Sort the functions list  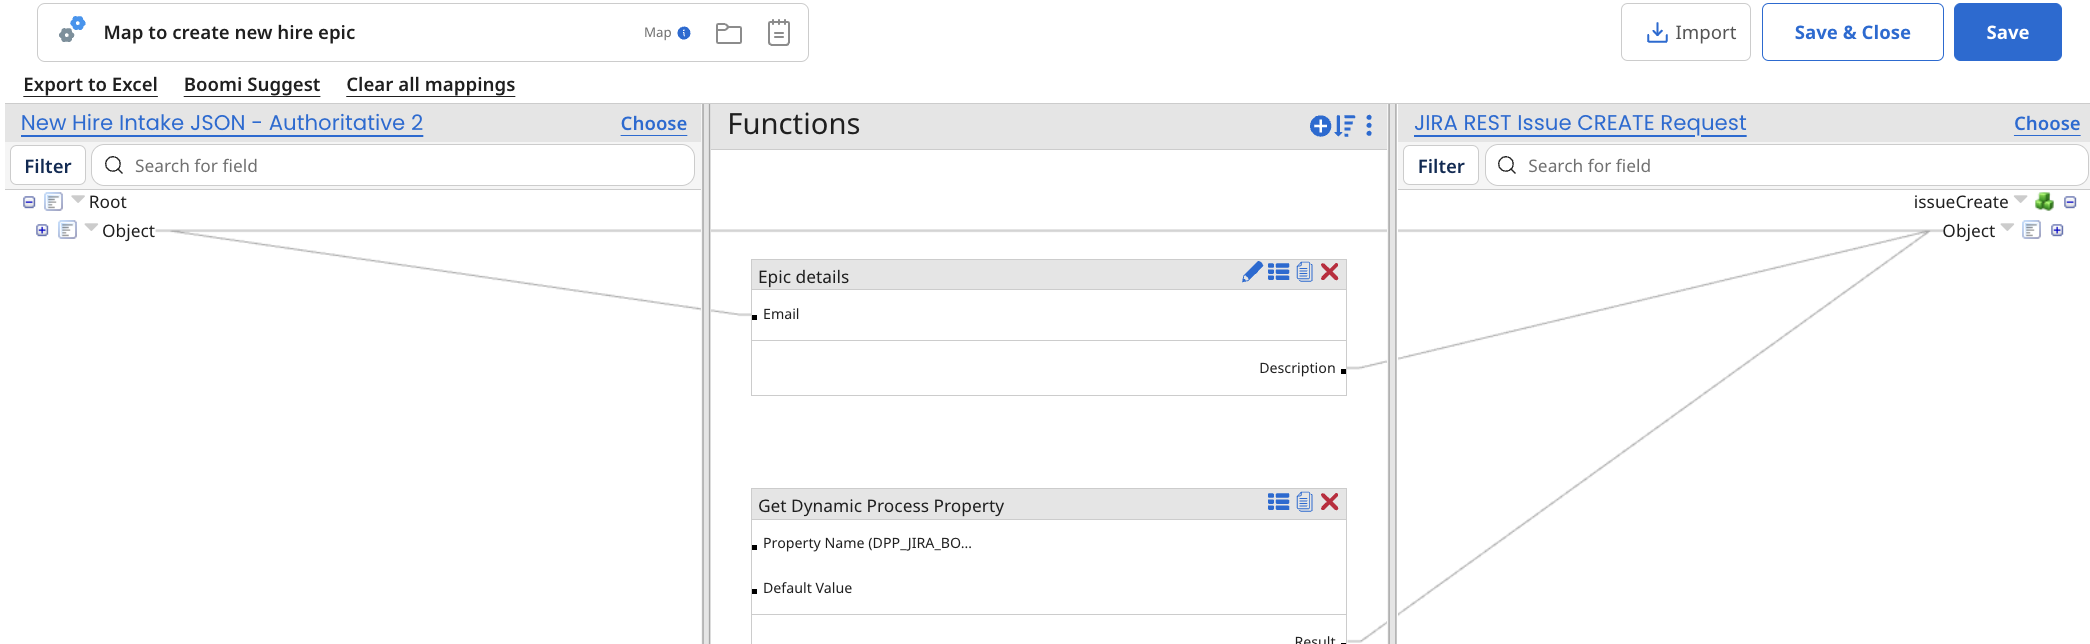point(1345,126)
